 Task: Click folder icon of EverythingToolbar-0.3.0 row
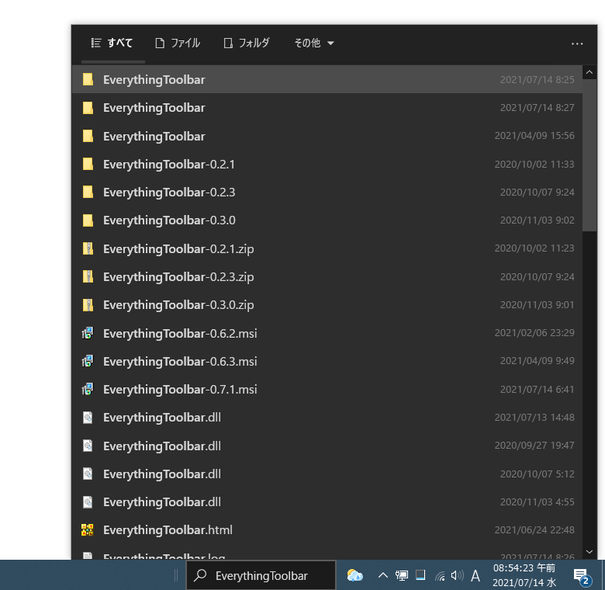click(88, 220)
